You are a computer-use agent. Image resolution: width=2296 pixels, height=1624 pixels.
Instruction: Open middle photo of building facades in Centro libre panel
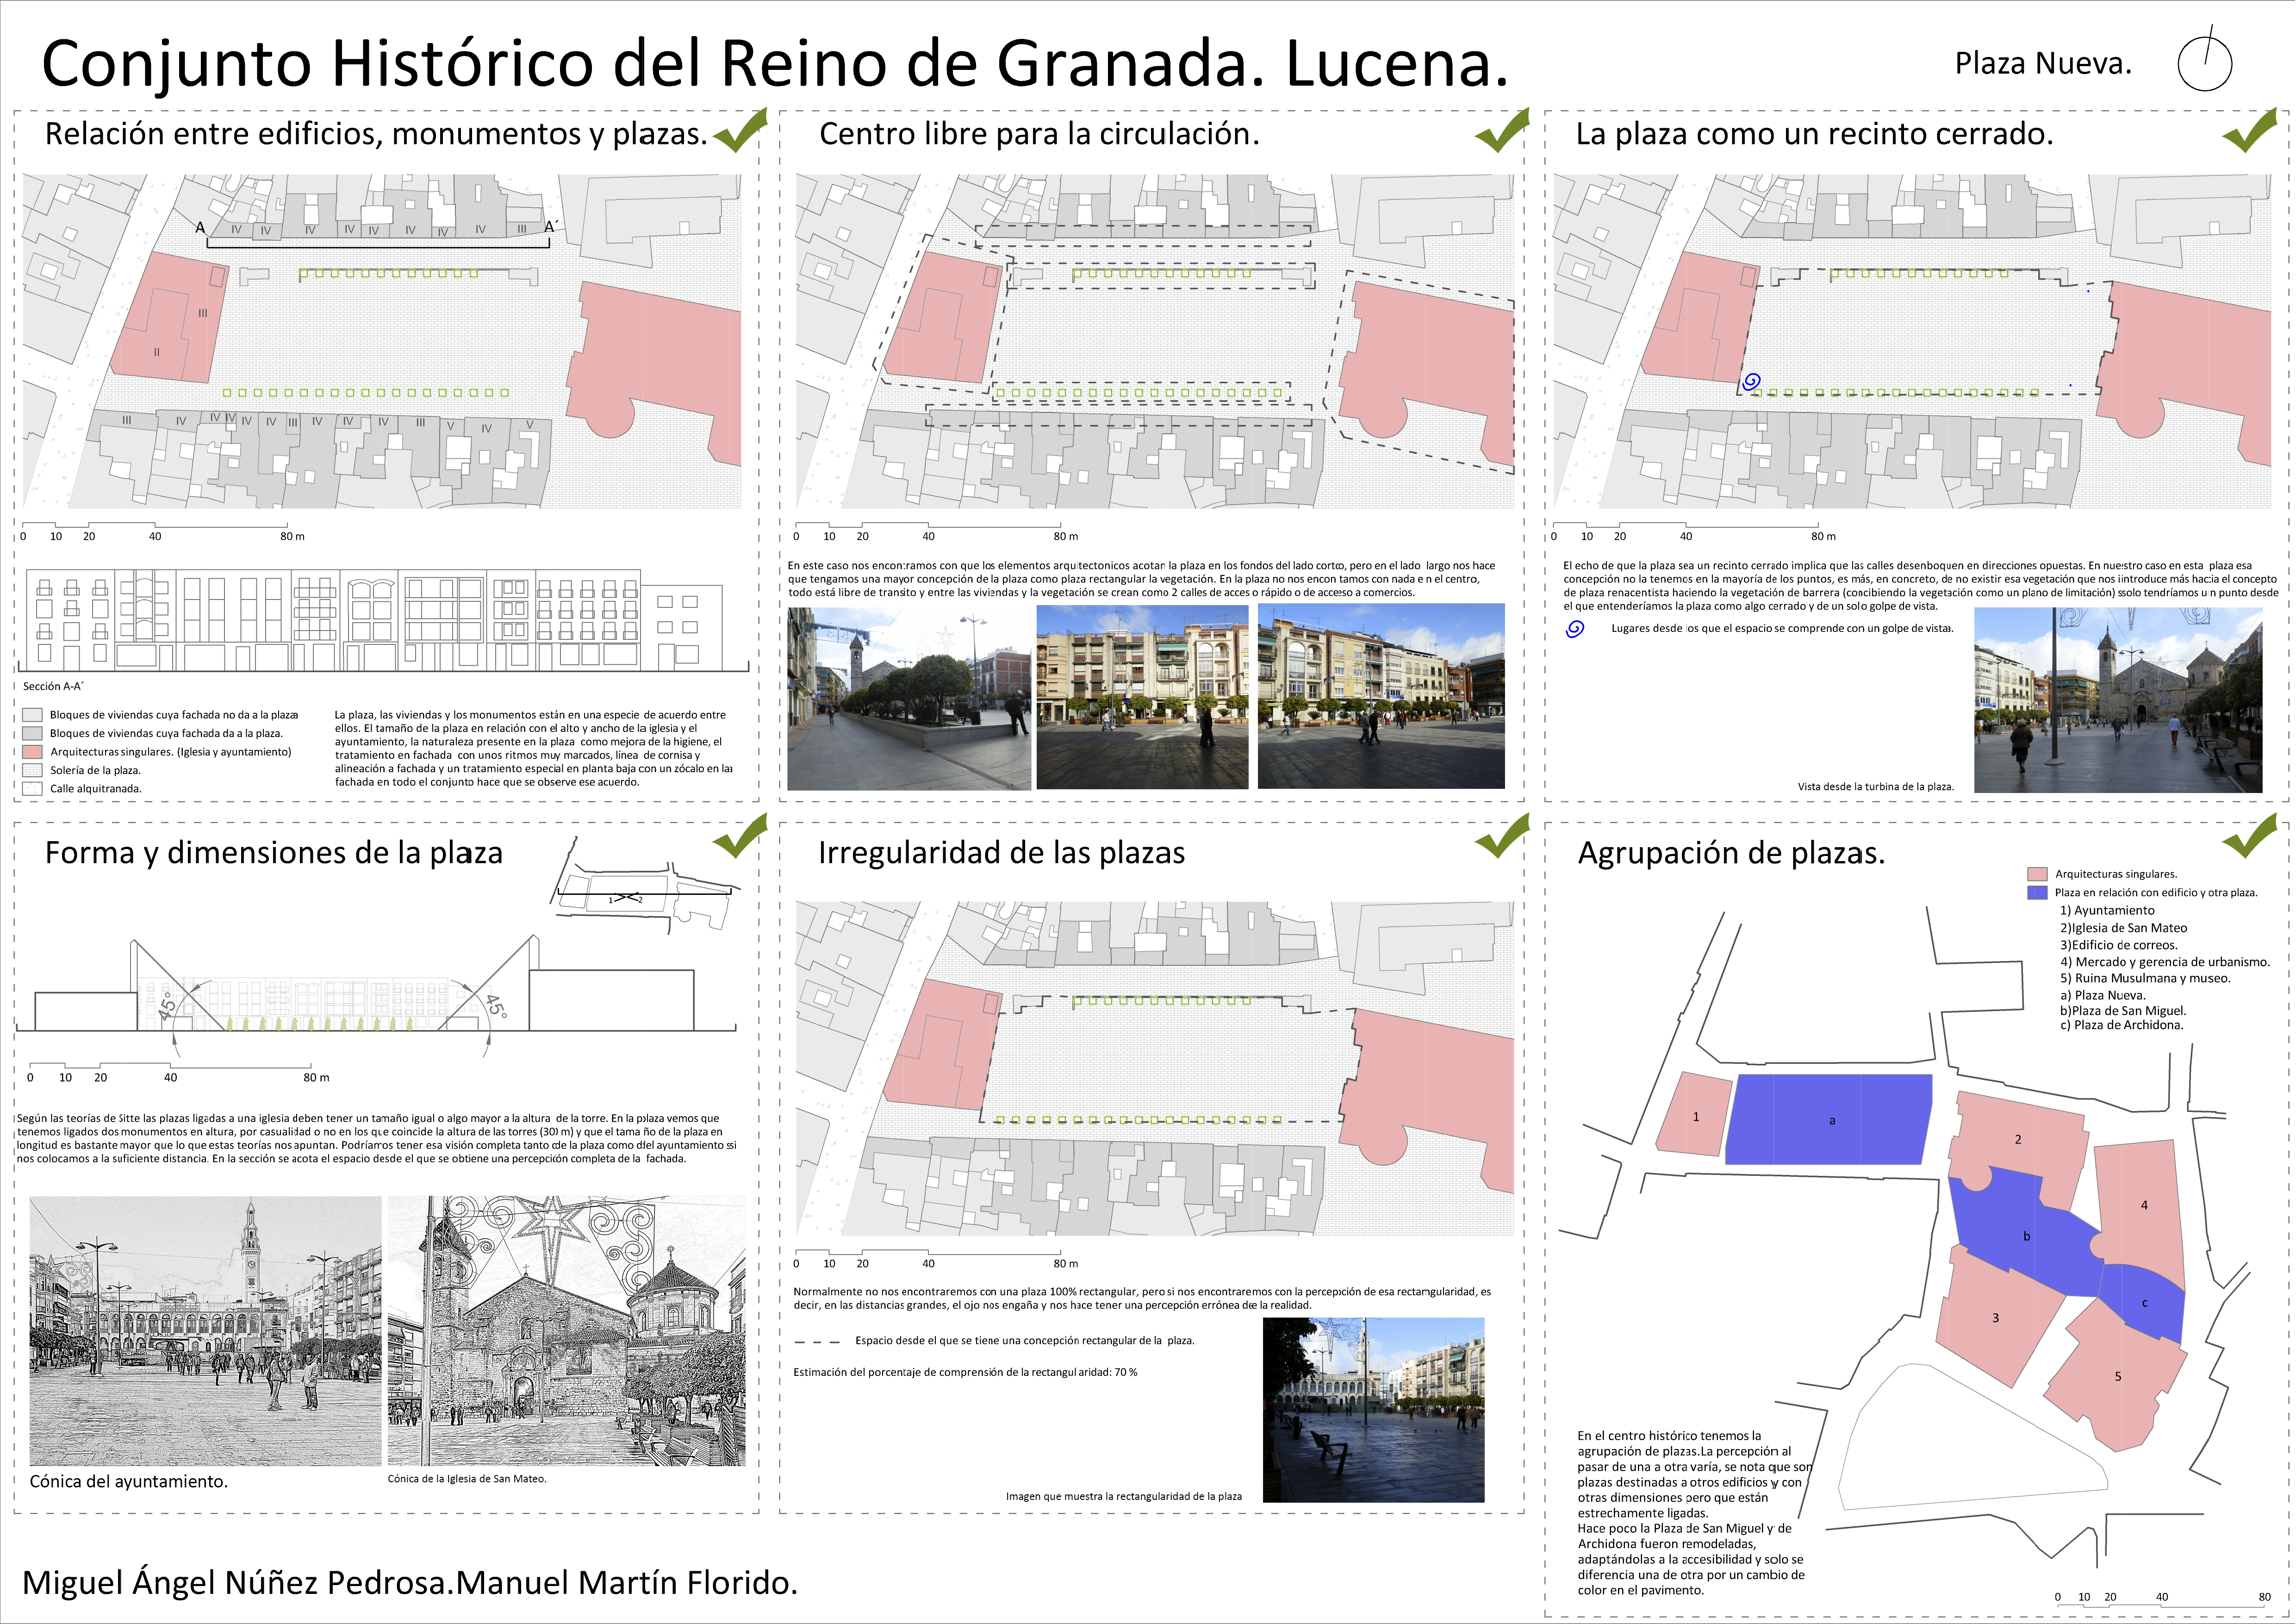[1142, 697]
